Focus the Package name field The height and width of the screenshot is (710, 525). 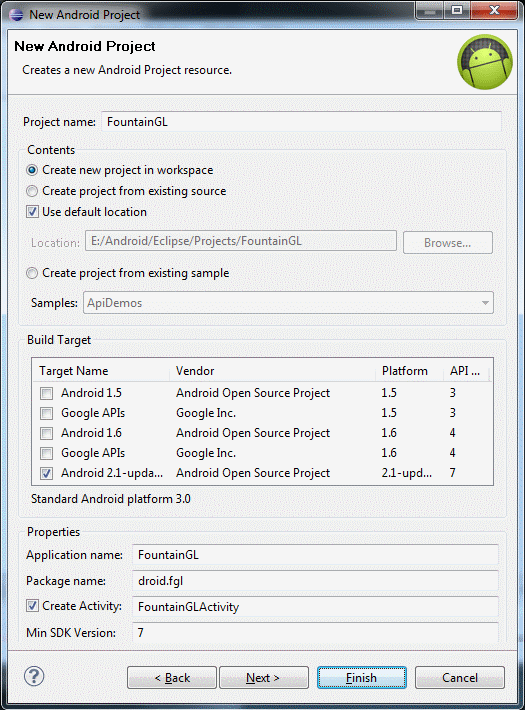[x=315, y=580]
